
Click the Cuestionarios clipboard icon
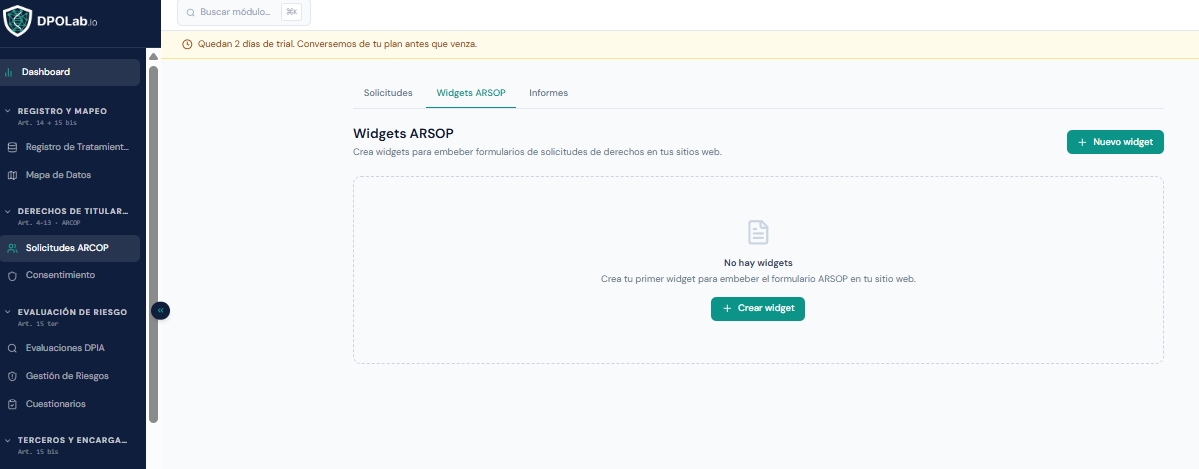tap(11, 404)
